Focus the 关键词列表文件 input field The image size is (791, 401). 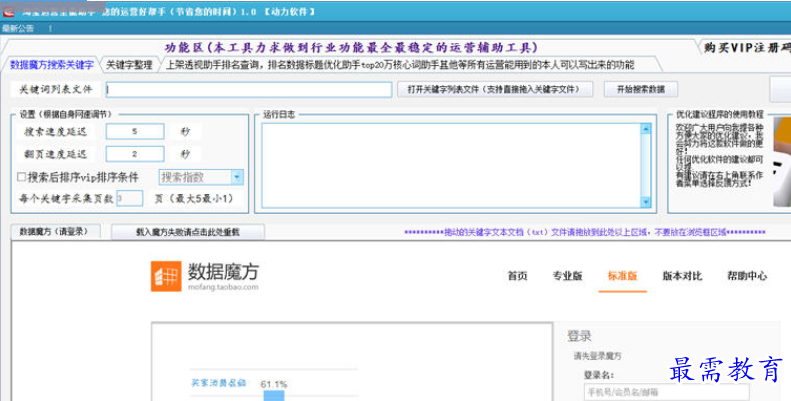coord(249,90)
